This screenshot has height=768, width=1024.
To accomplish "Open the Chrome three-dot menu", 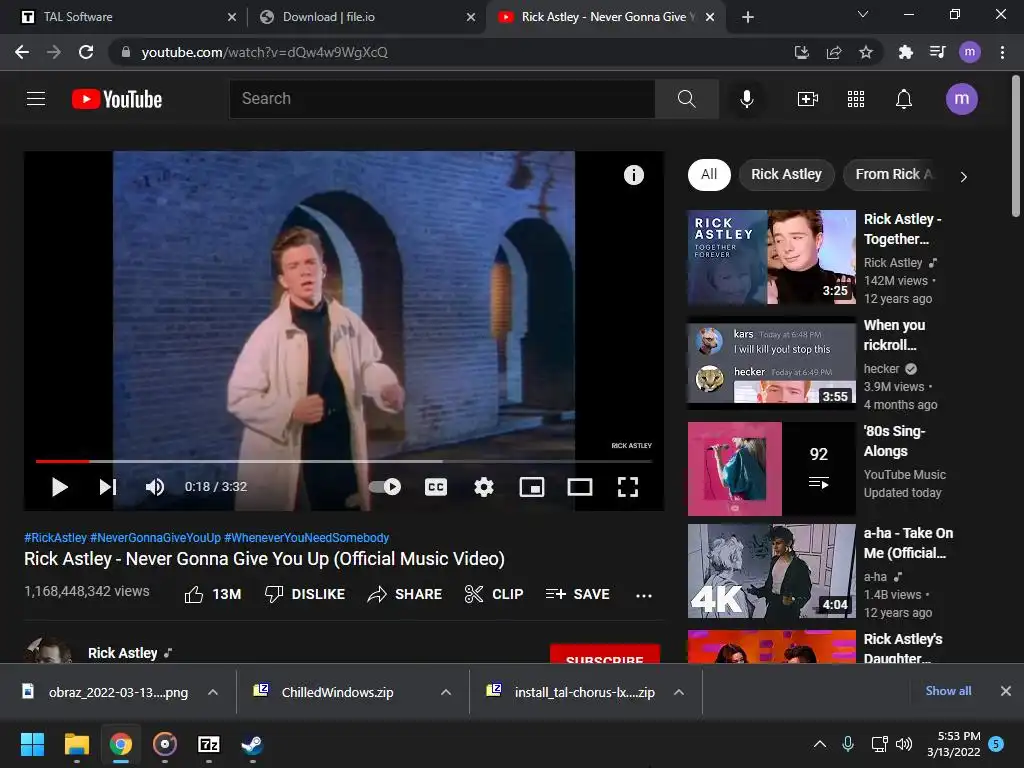I will pyautogui.click(x=1002, y=52).
